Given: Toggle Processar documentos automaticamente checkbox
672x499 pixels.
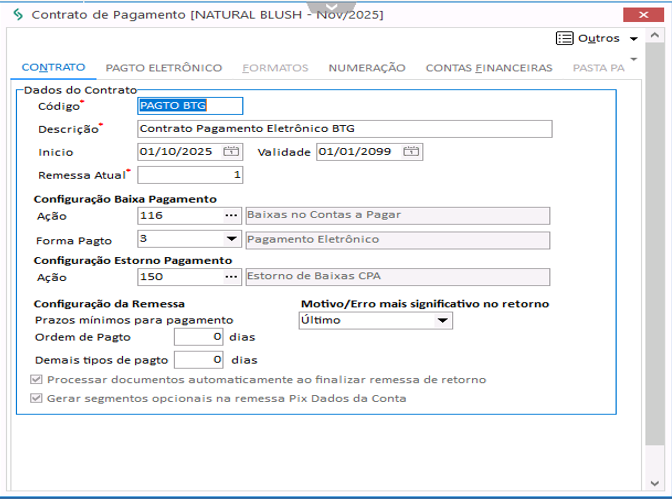Looking at the screenshot, I should 36,379.
